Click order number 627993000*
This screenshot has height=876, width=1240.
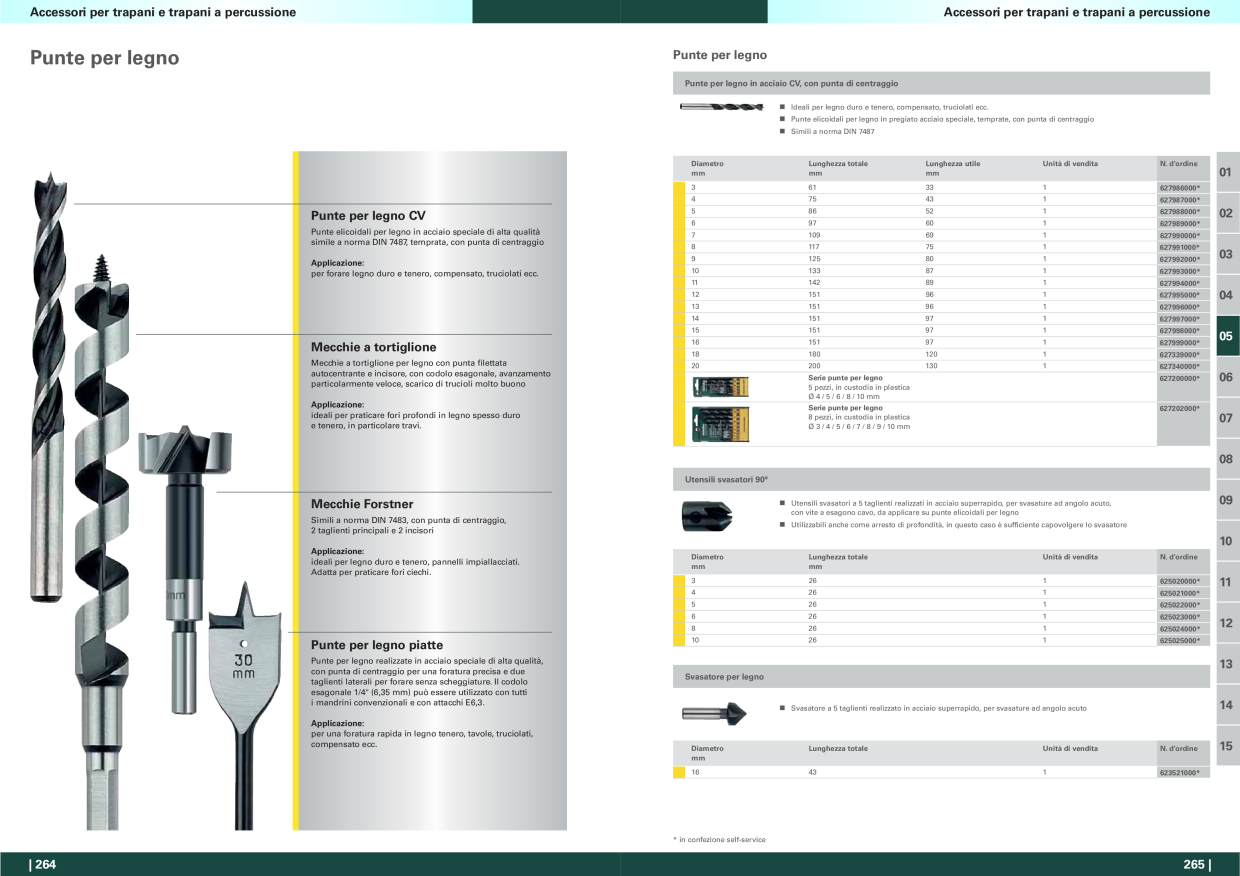click(x=1179, y=271)
